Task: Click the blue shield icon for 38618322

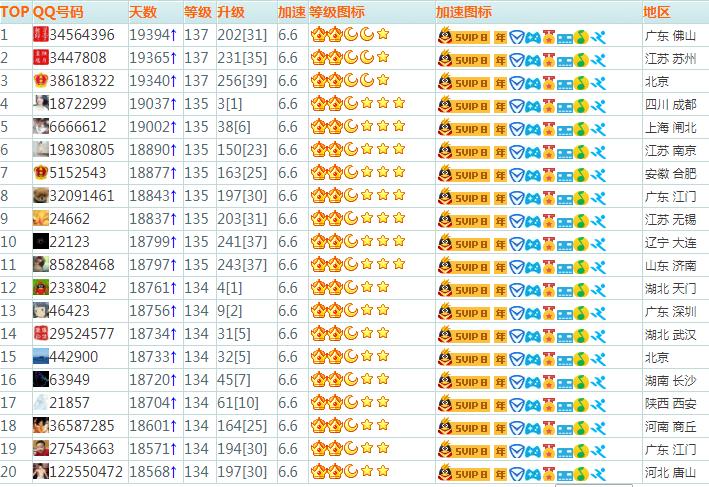Action: pos(516,83)
